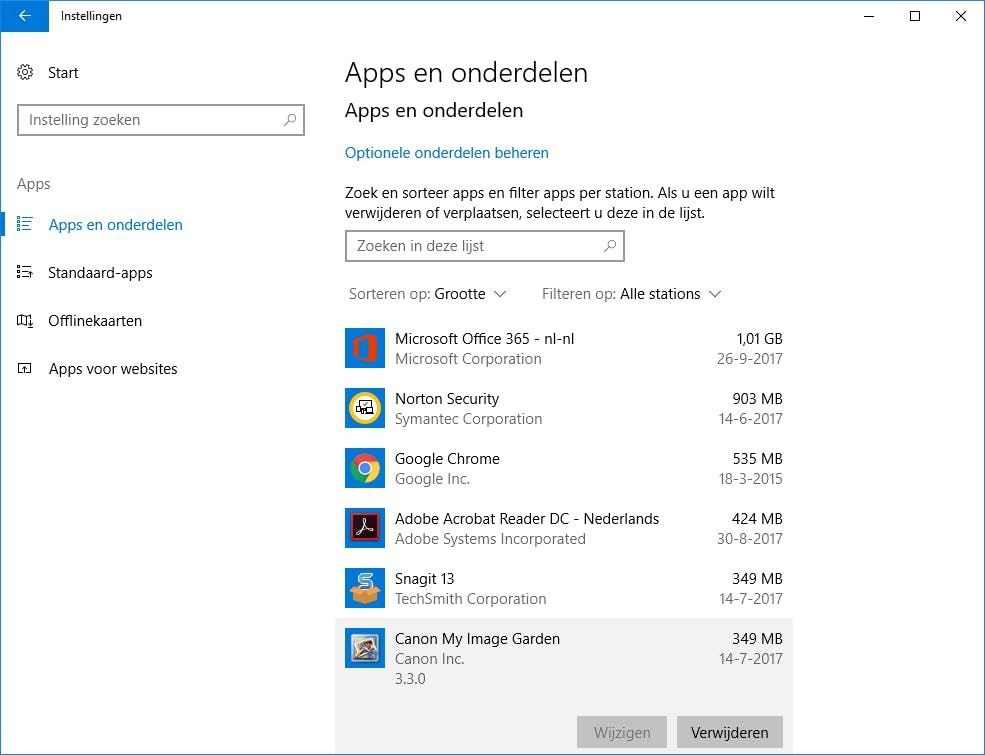Image resolution: width=985 pixels, height=755 pixels.
Task: Click the Apps voor websites icon
Action: (24, 368)
